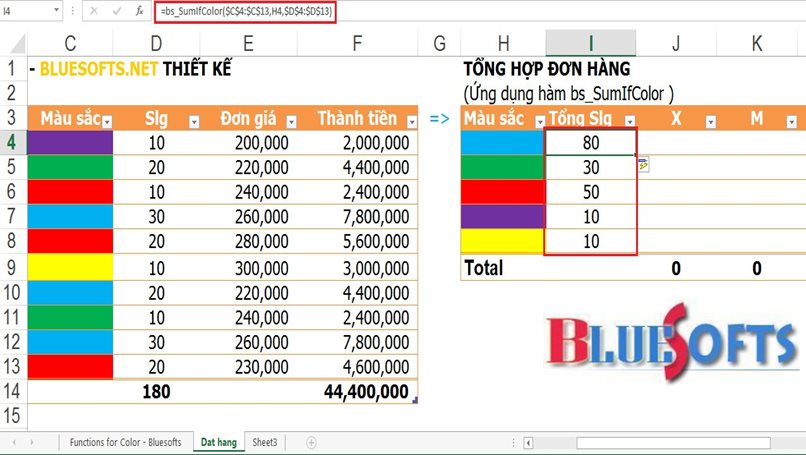Click the Cancel X icon in formula bar
This screenshot has width=806, height=455.
[x=94, y=11]
